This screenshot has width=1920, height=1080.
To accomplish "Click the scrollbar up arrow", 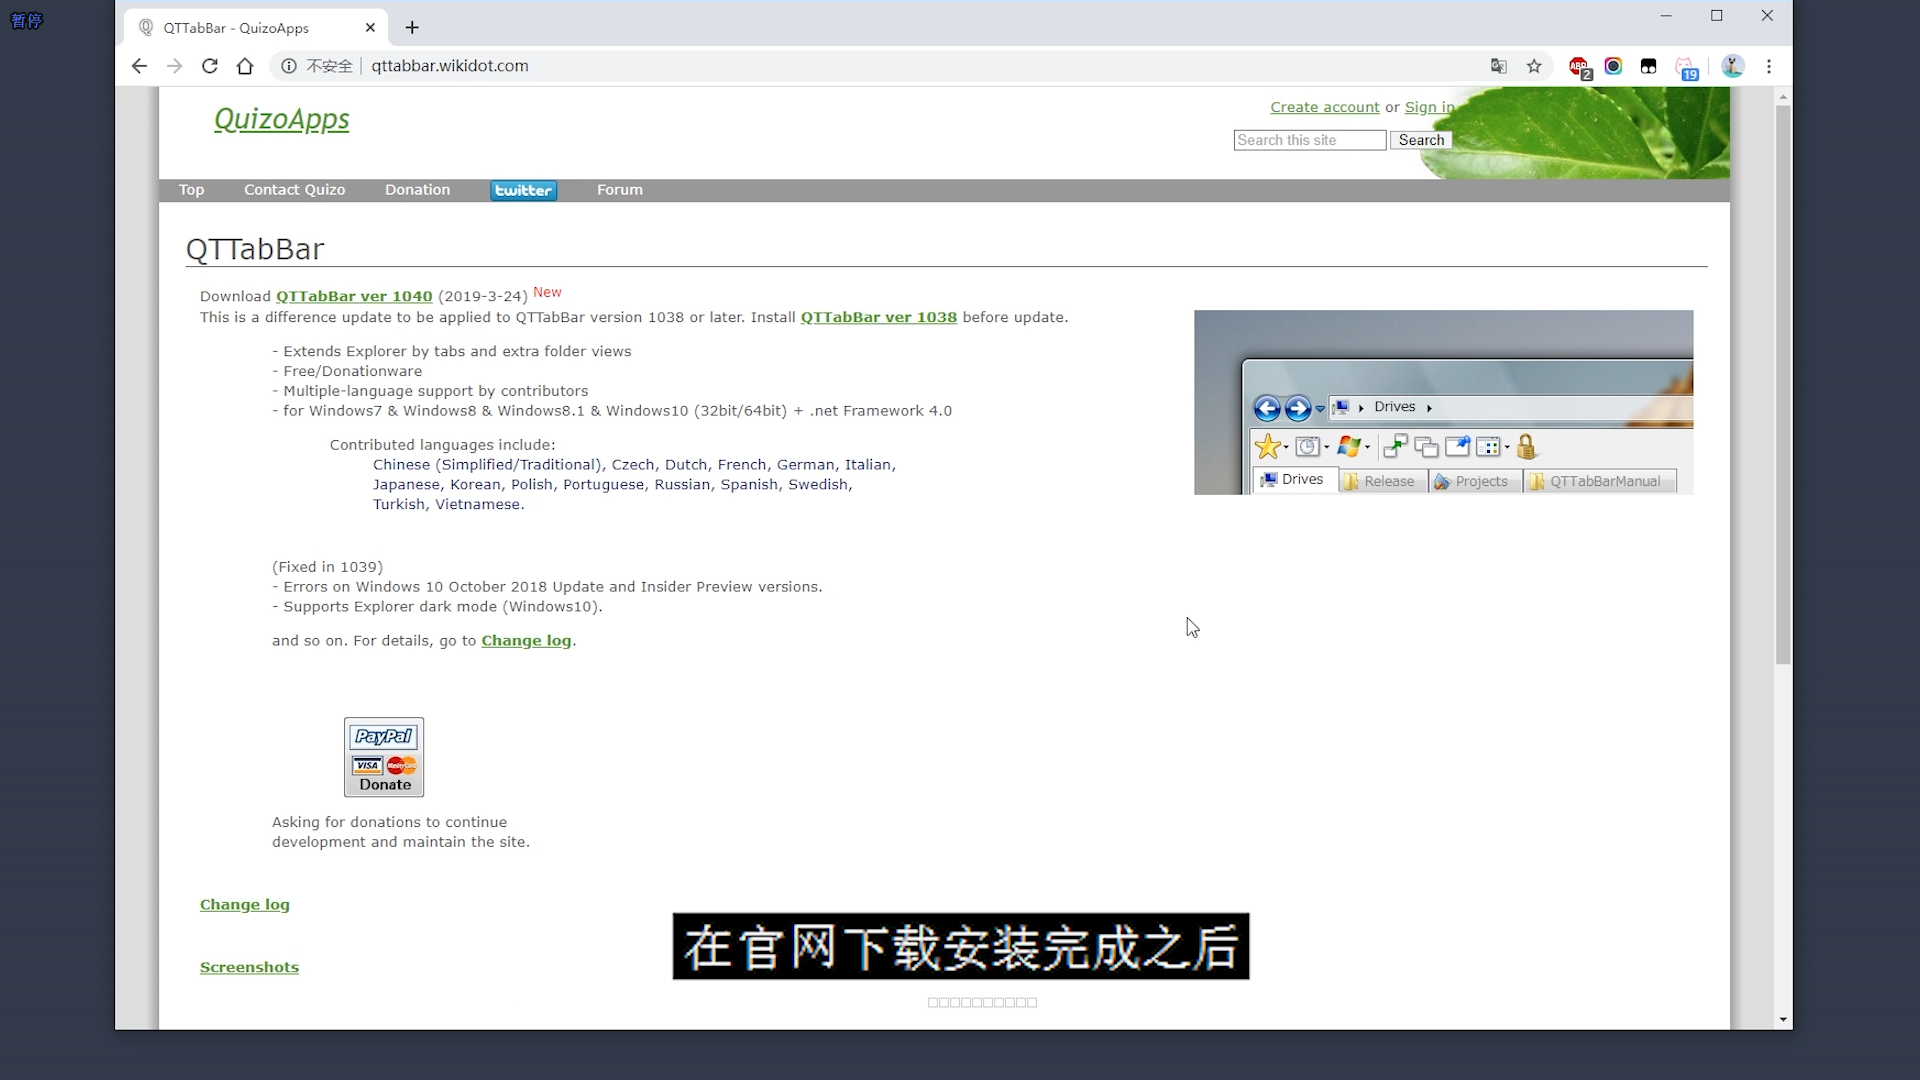I will click(x=1783, y=97).
